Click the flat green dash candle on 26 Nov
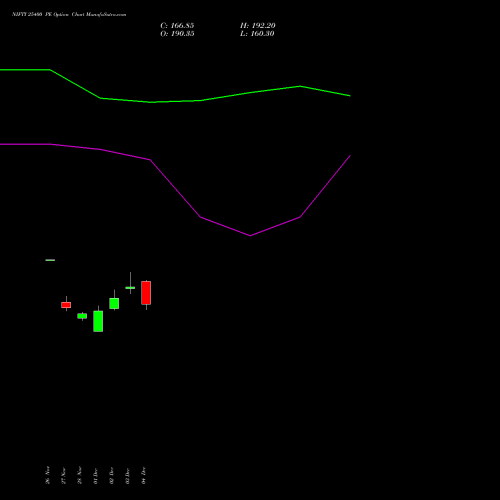500x500 pixels. click(x=50, y=260)
